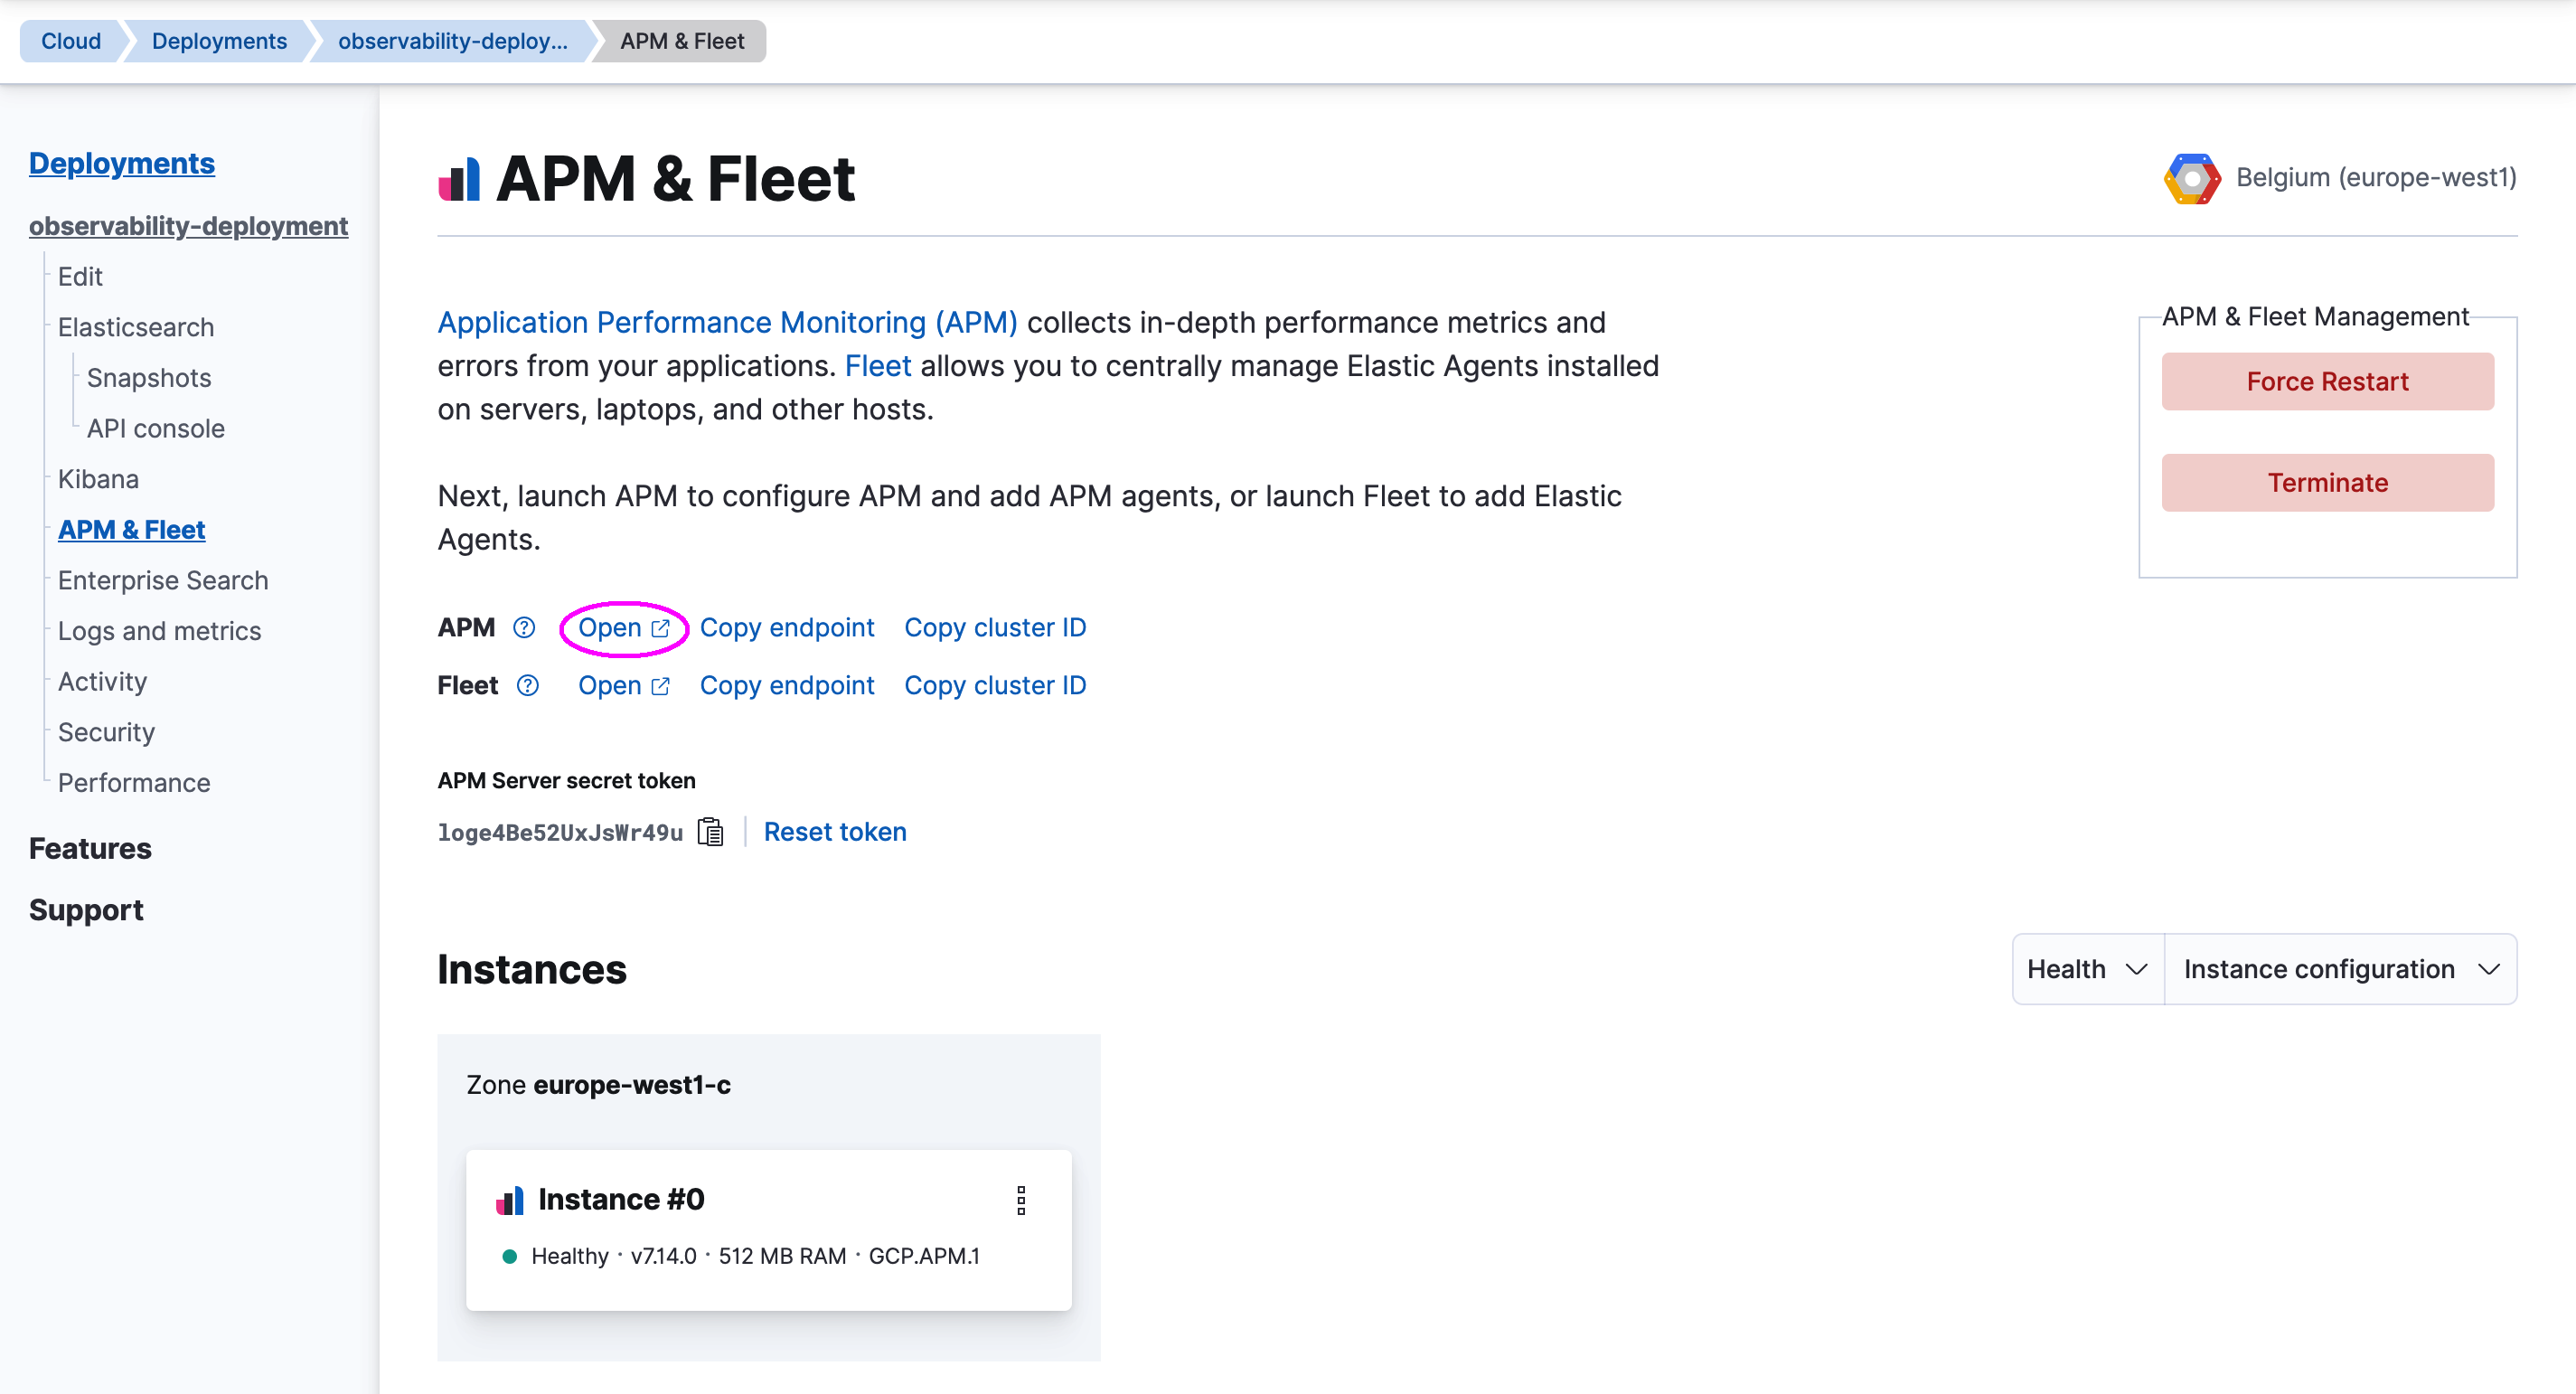Viewport: 2576px width, 1394px height.
Task: Click APM's Copy cluster ID link
Action: coord(995,627)
